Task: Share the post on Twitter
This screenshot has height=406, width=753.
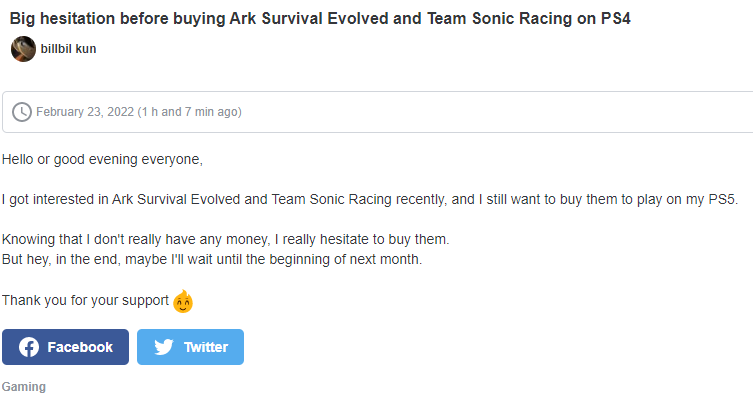Action: pyautogui.click(x=190, y=347)
